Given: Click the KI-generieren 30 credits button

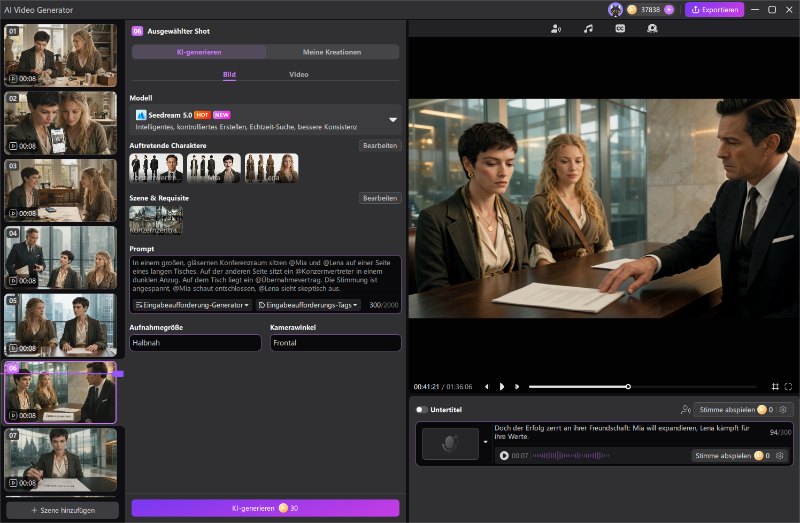Looking at the screenshot, I should tap(265, 508).
